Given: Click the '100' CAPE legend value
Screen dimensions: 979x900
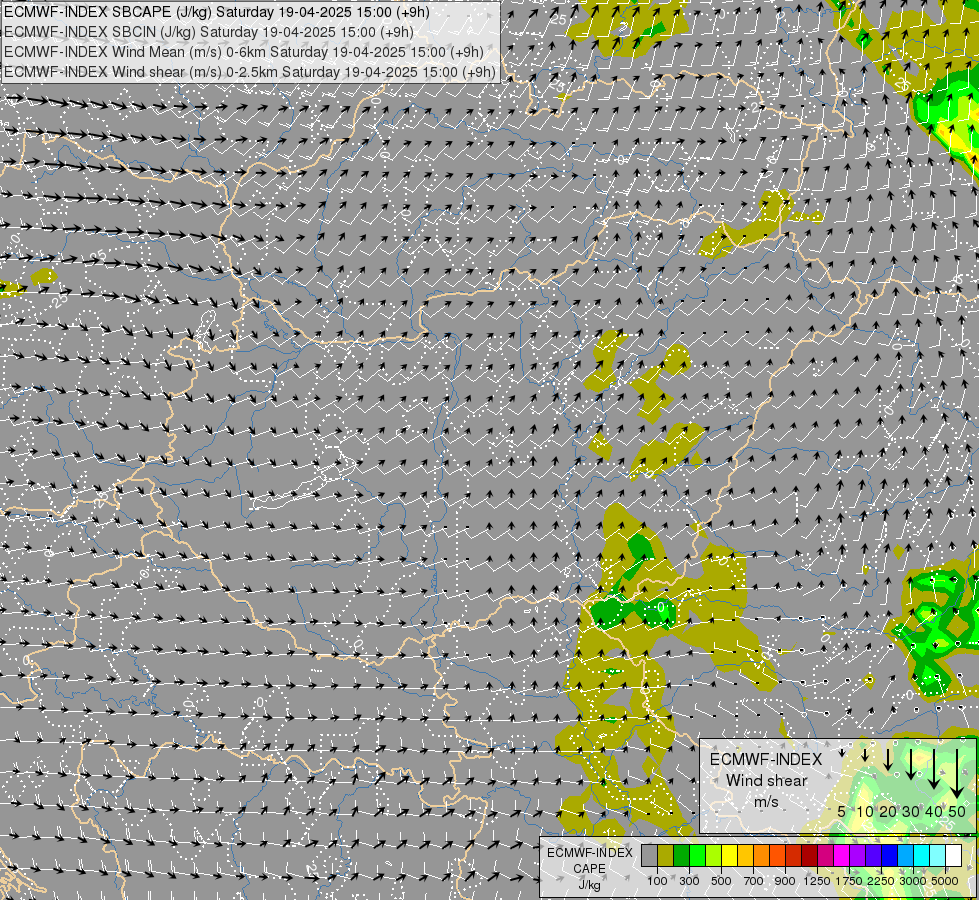Looking at the screenshot, I should coord(657,881).
